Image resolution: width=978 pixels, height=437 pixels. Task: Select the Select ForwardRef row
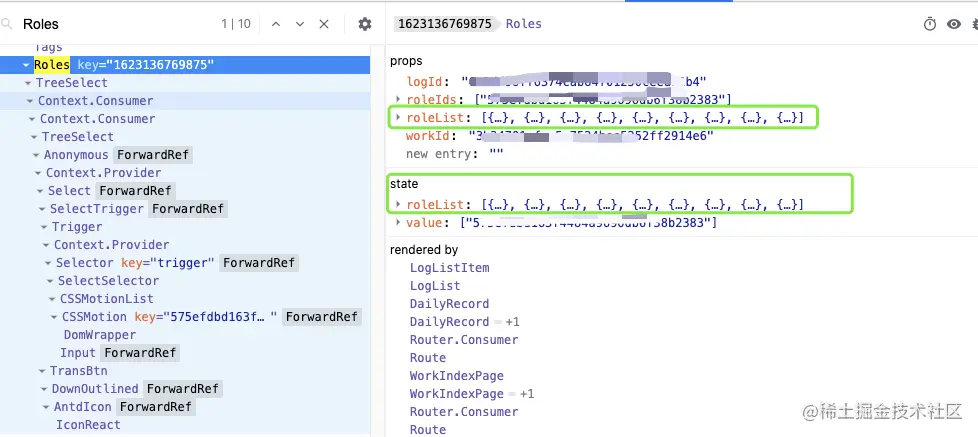[185, 191]
